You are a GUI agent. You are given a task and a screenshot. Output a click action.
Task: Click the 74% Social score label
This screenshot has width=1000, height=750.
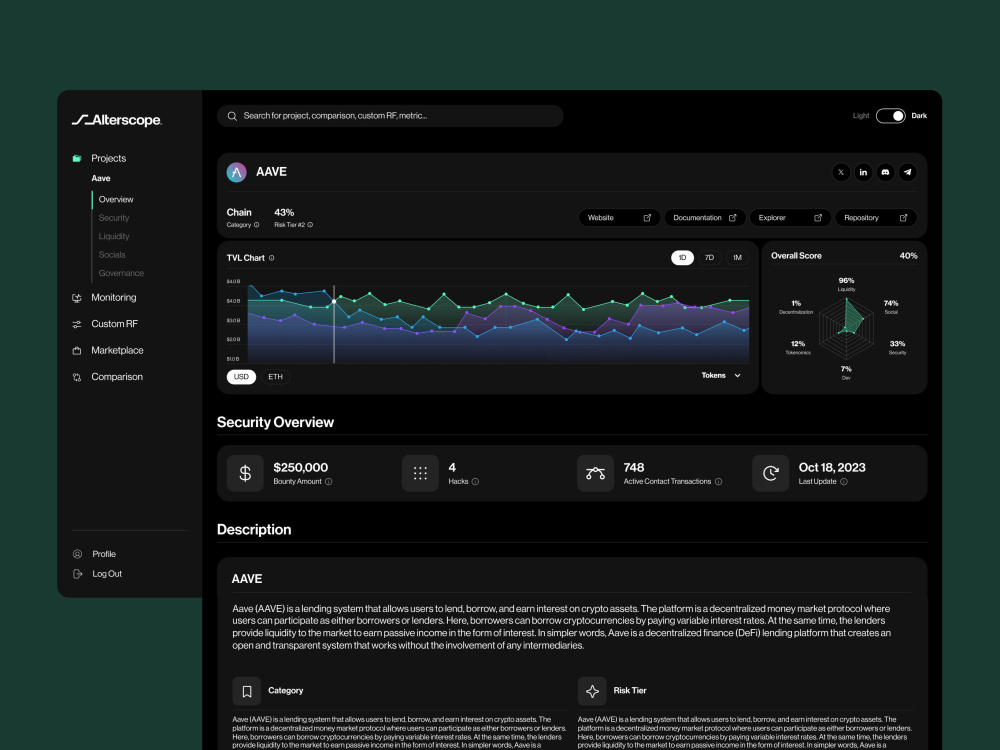(891, 304)
